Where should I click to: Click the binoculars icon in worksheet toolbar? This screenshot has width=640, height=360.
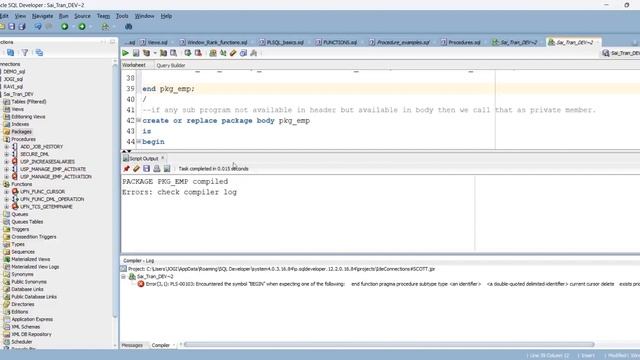[253, 53]
